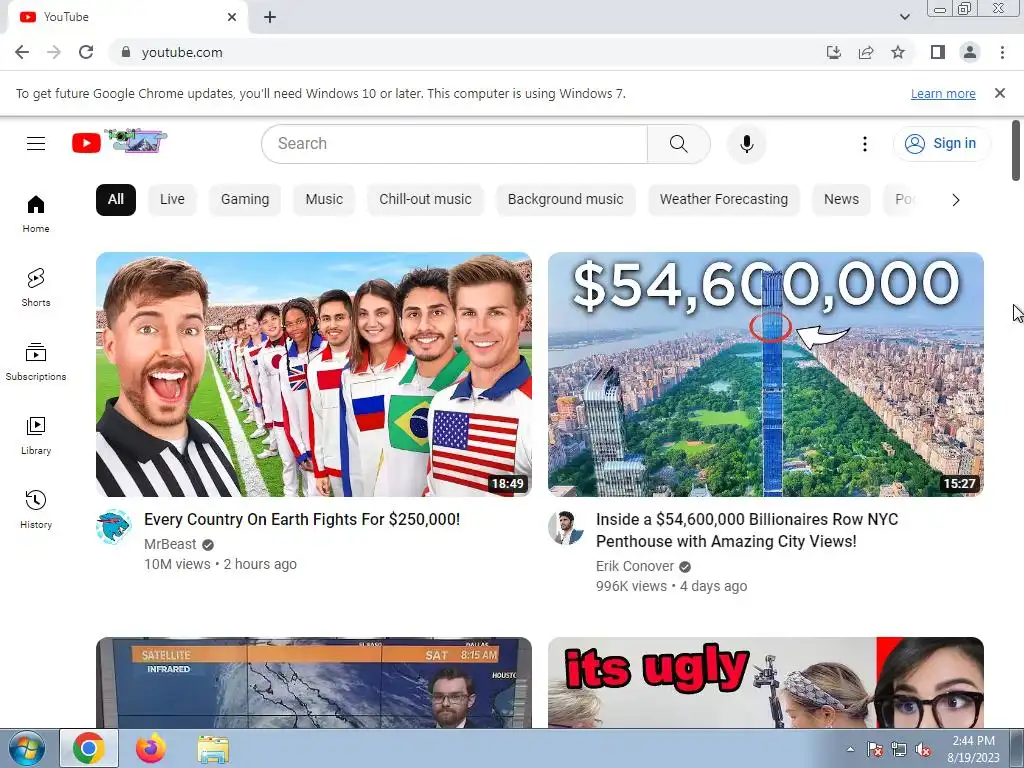Open Erik Conover channel avatar

pyautogui.click(x=566, y=526)
